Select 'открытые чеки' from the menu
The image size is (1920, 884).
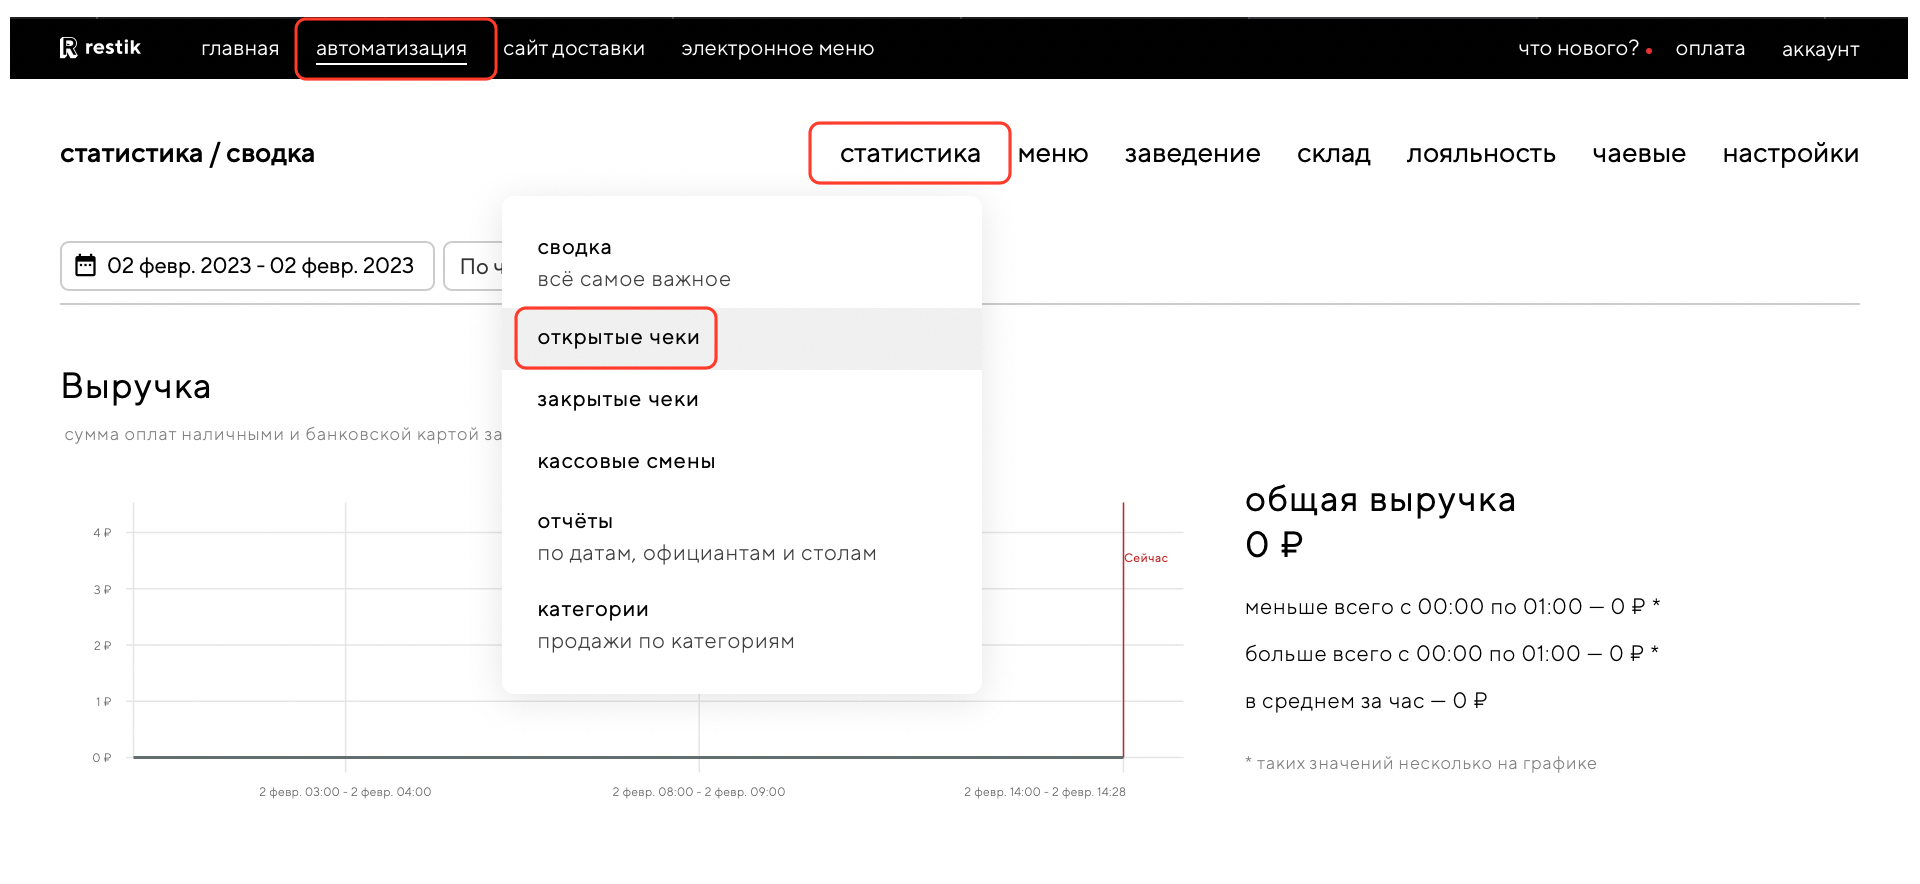click(x=618, y=338)
